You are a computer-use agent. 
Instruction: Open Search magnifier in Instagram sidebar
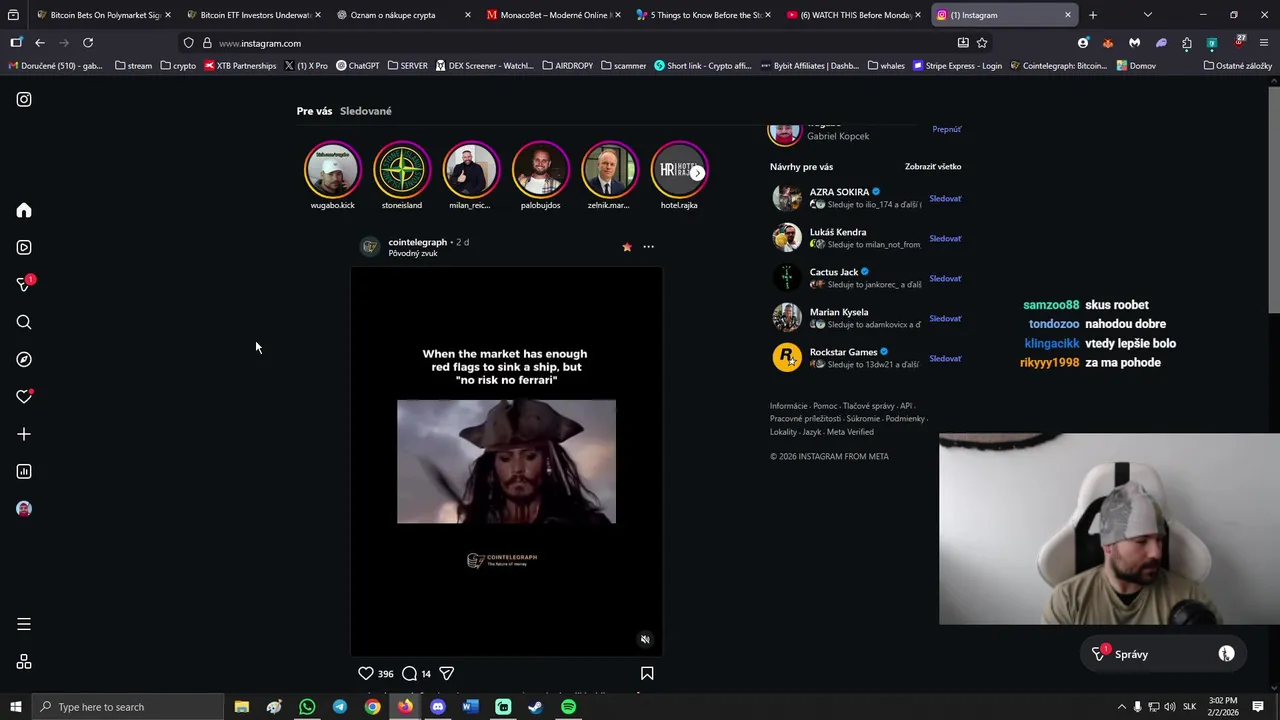tap(24, 322)
